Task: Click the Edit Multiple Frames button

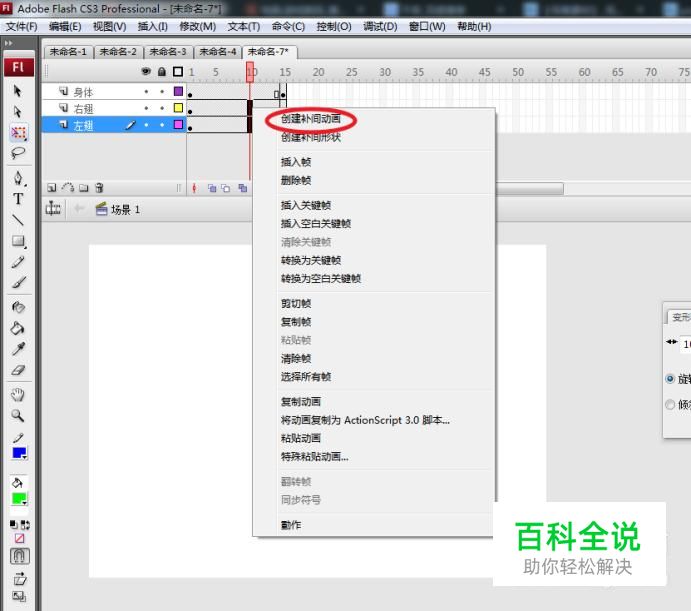Action: pyautogui.click(x=242, y=188)
